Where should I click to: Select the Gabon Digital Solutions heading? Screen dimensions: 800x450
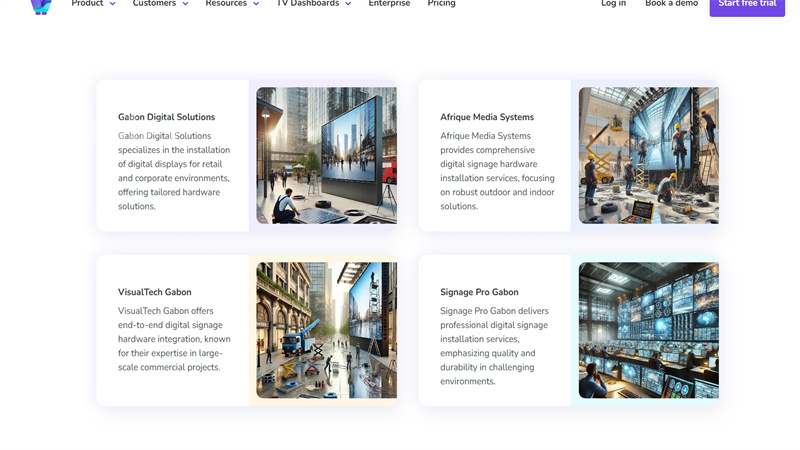(166, 117)
